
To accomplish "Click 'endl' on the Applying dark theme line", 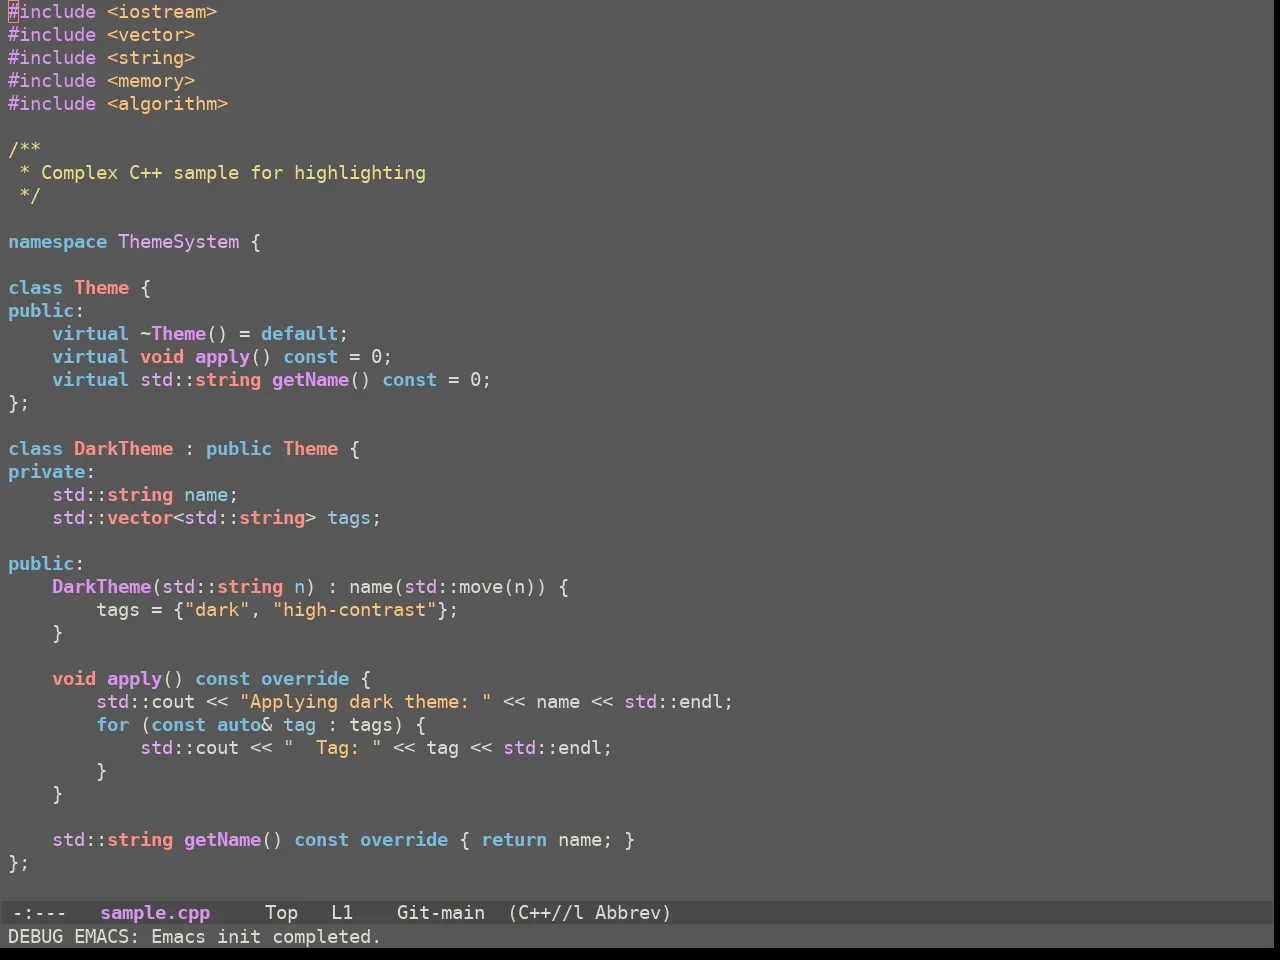I will tap(701, 702).
